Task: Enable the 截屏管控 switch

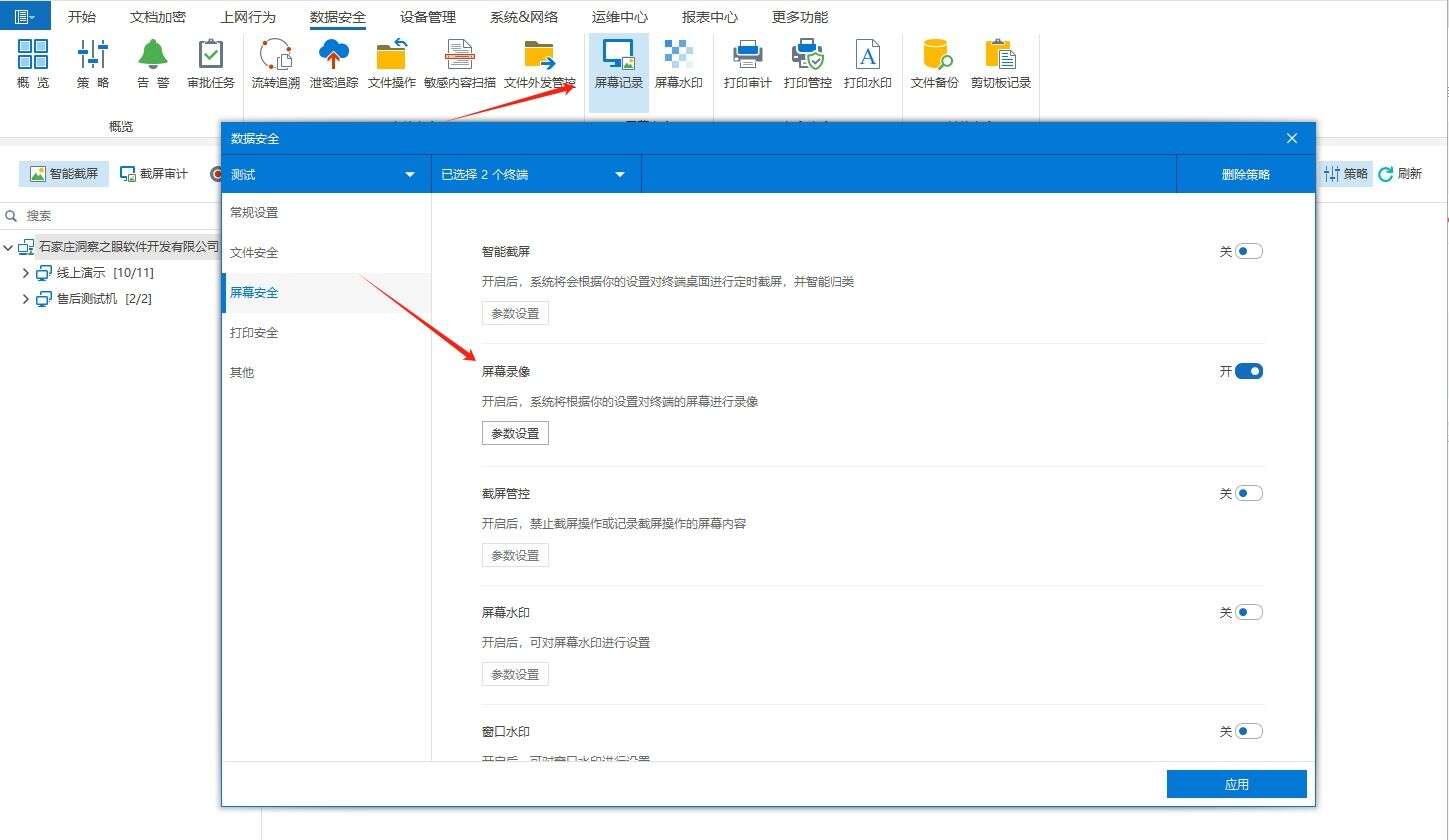Action: click(x=1247, y=493)
